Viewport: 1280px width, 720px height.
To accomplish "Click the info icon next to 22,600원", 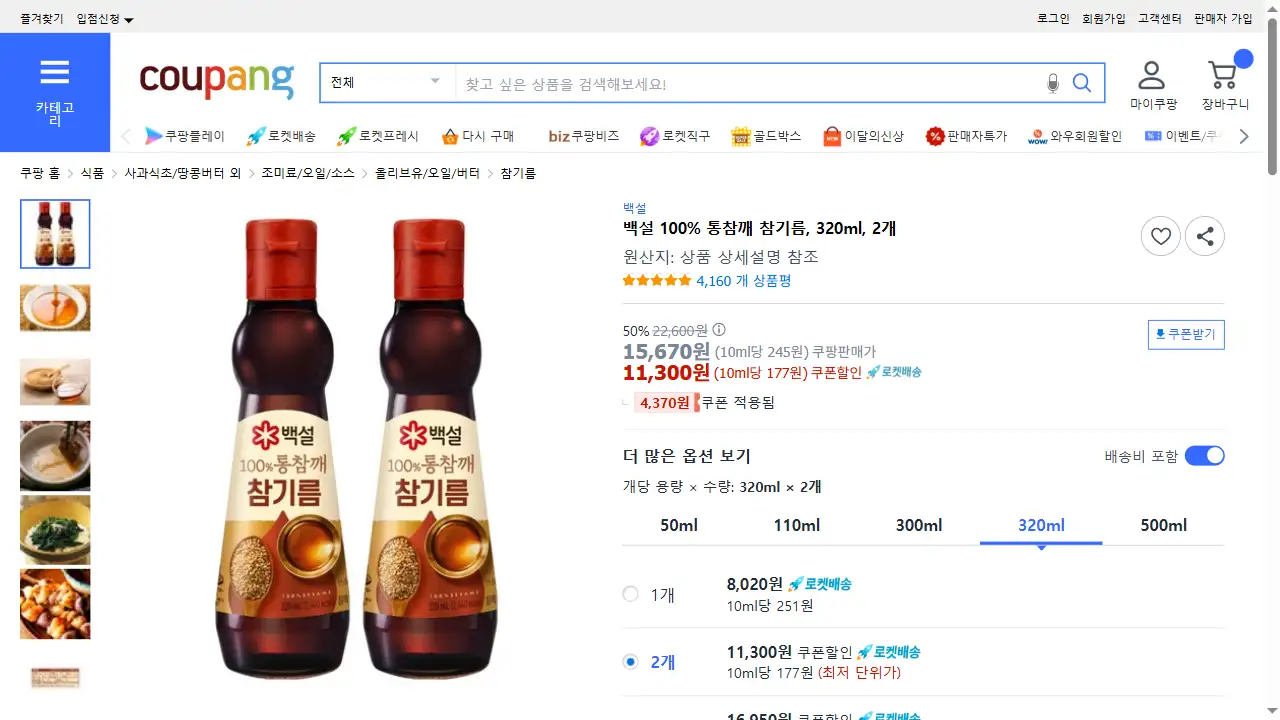I will click(718, 330).
